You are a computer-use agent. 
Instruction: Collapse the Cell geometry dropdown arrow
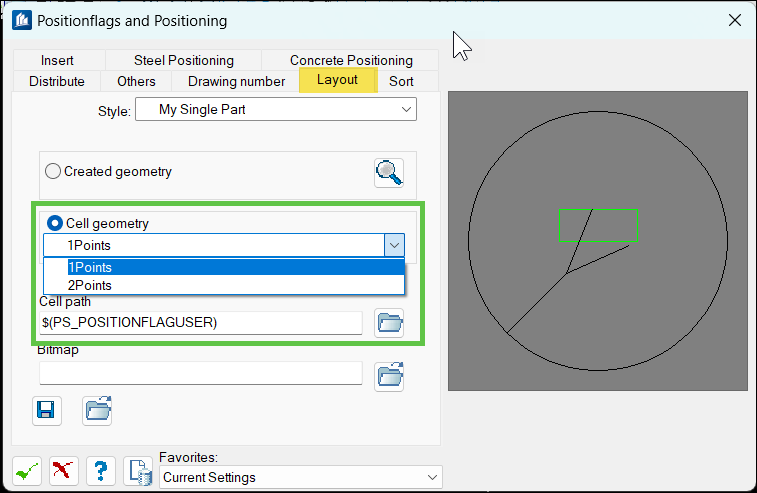[x=394, y=245]
